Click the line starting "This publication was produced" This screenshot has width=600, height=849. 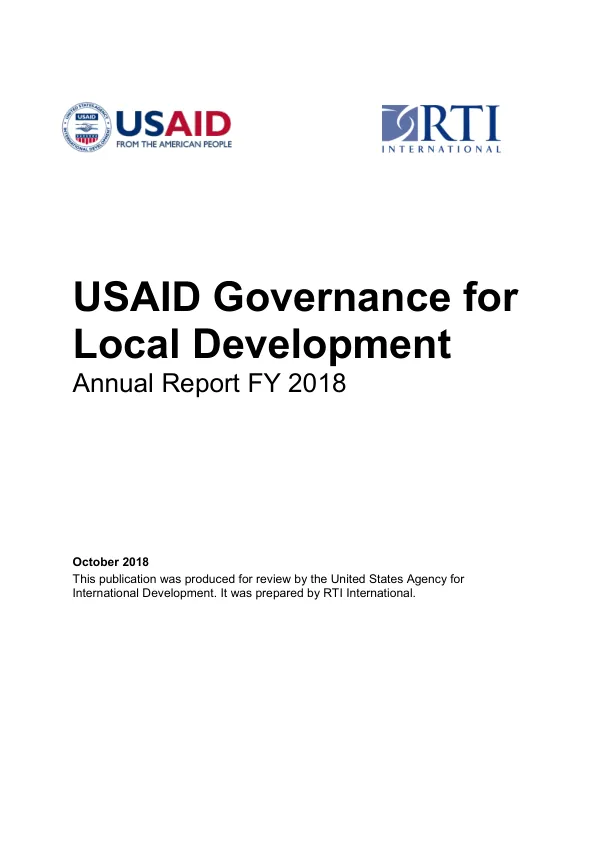tap(268, 579)
